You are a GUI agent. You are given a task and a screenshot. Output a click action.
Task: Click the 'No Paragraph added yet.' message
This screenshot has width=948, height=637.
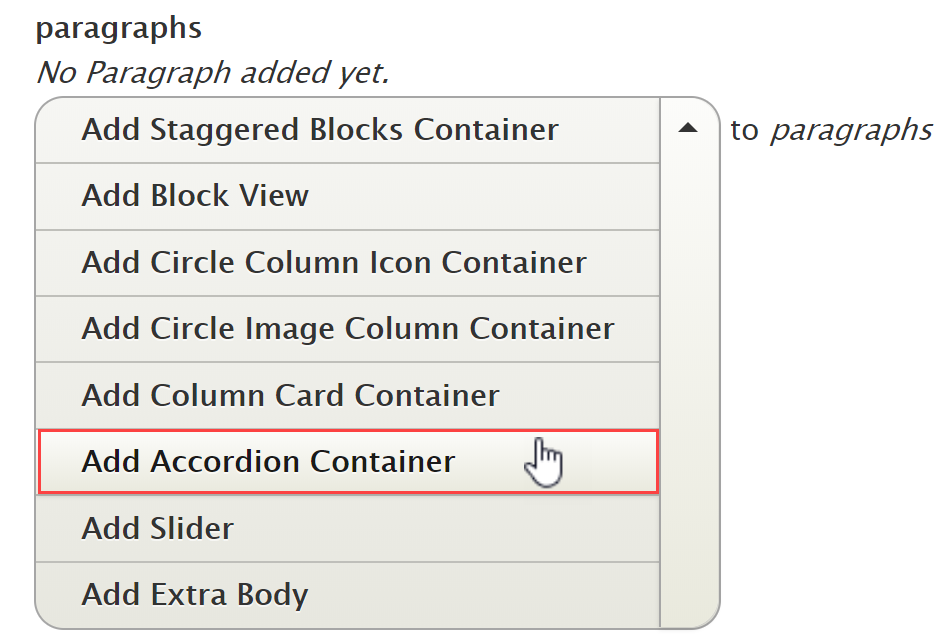(212, 72)
